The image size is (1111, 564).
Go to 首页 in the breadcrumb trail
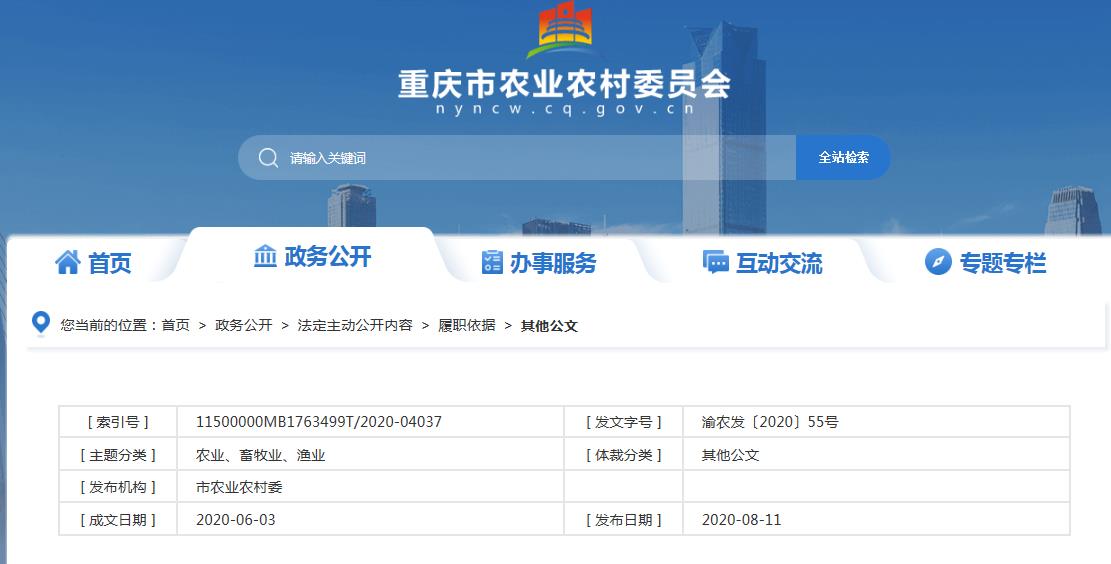pos(175,326)
